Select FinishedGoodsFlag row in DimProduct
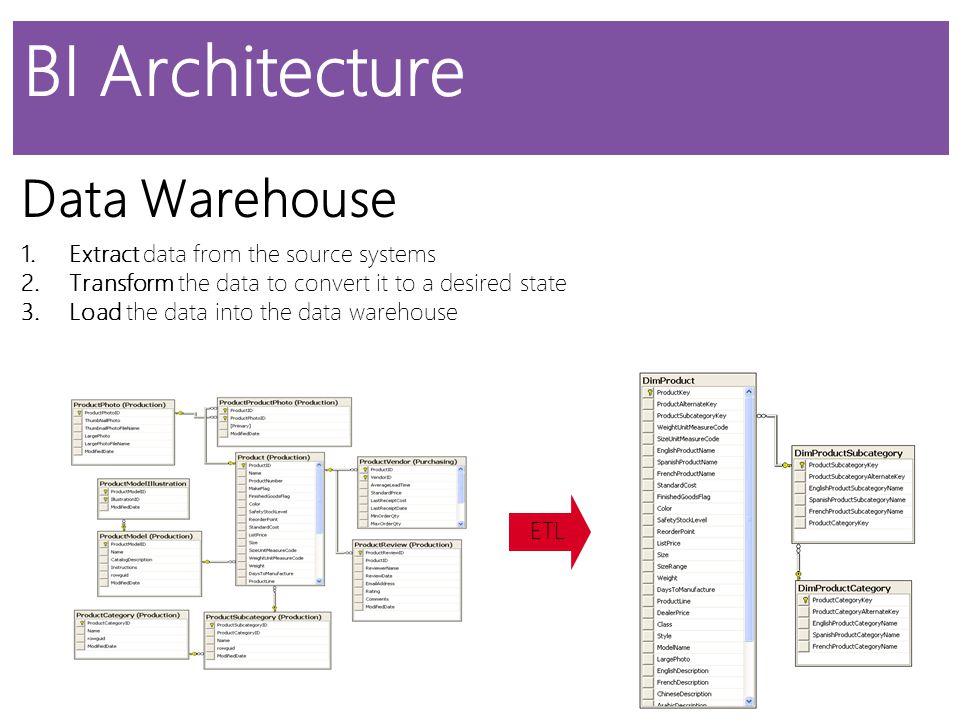 tap(693, 497)
